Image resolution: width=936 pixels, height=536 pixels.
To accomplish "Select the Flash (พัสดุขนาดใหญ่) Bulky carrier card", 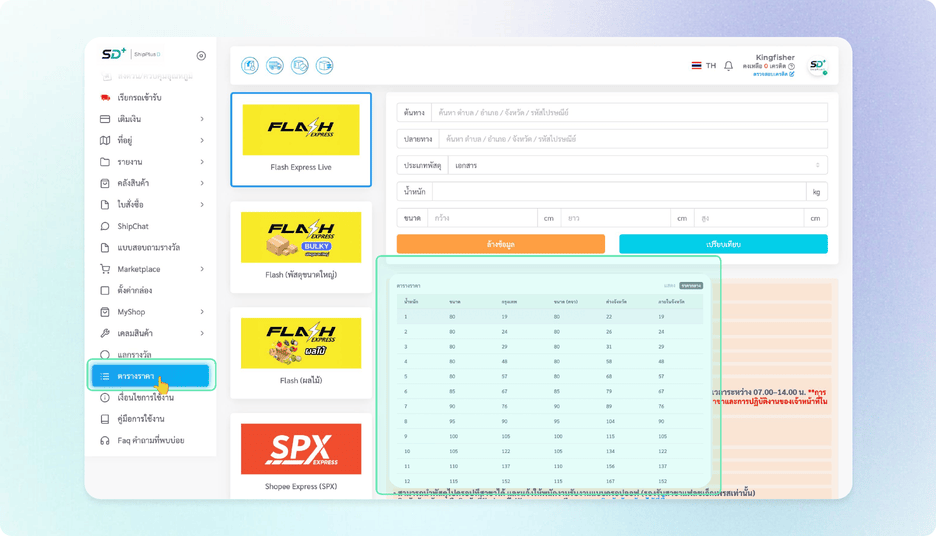I will pyautogui.click(x=301, y=247).
